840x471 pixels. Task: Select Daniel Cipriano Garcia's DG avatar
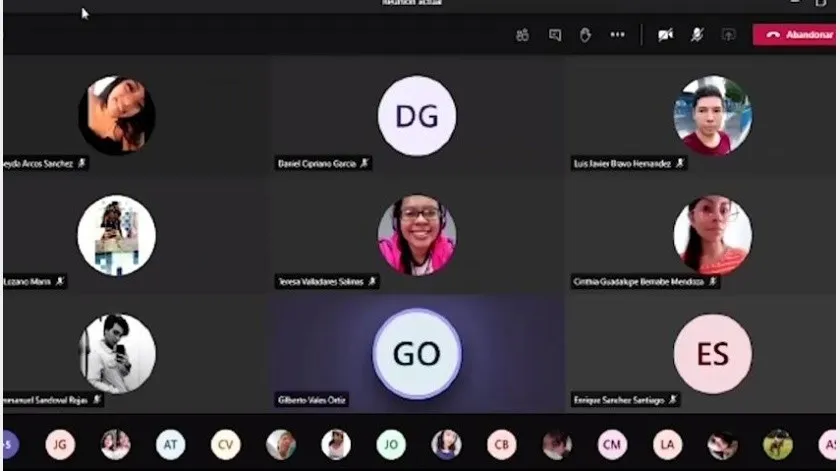click(x=417, y=116)
